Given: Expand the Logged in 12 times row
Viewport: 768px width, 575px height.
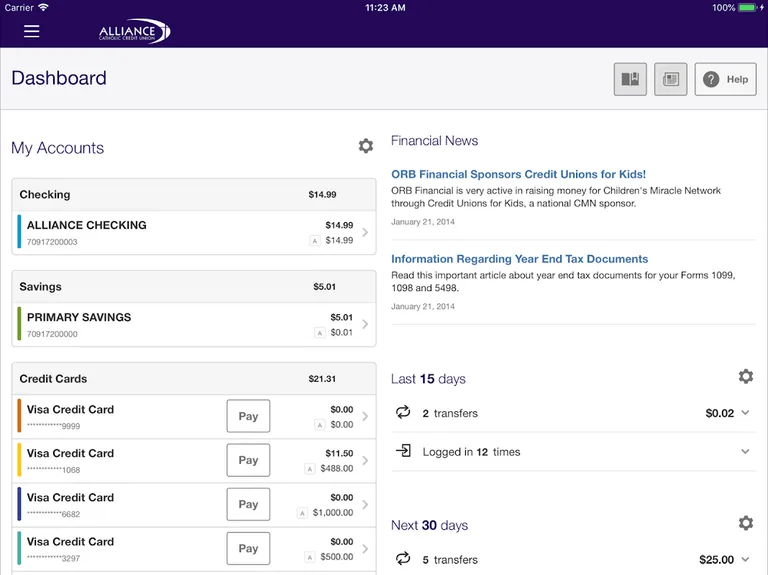Looking at the screenshot, I should tap(574, 452).
